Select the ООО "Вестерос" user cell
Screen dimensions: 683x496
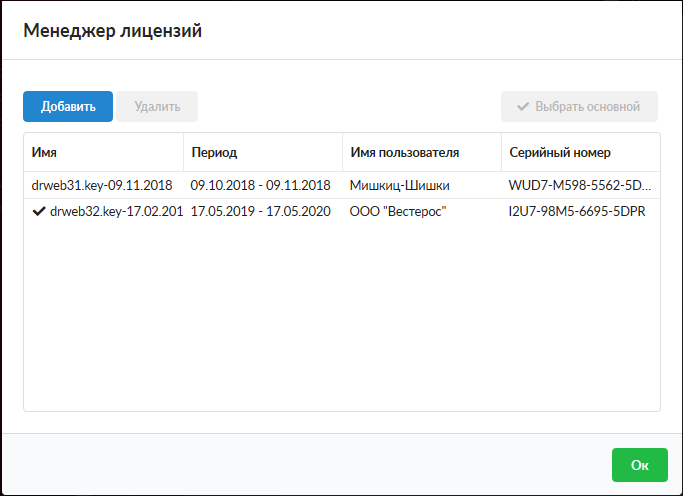(x=398, y=212)
